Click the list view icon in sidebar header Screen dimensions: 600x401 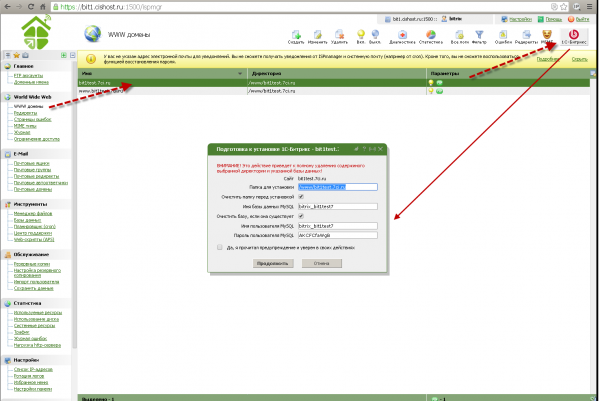tap(8, 55)
